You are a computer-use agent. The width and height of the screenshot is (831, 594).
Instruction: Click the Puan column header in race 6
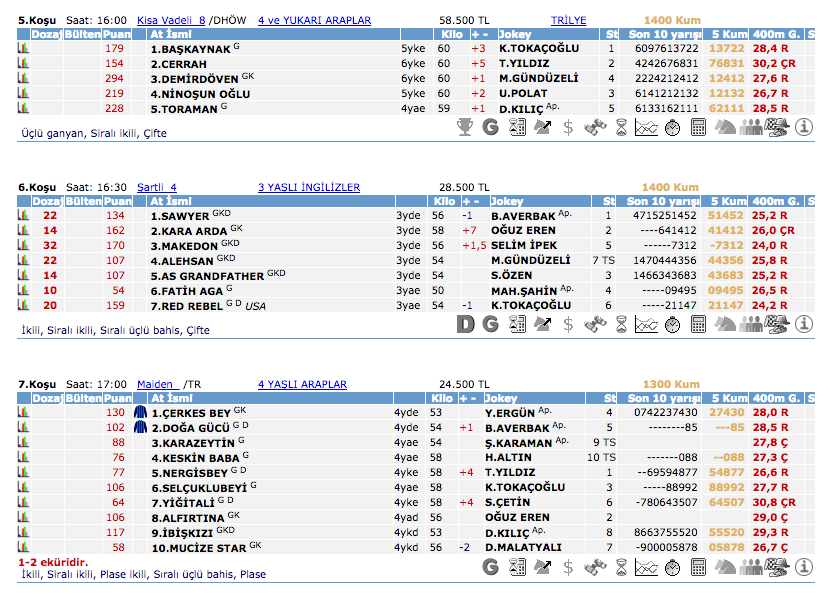click(x=118, y=201)
